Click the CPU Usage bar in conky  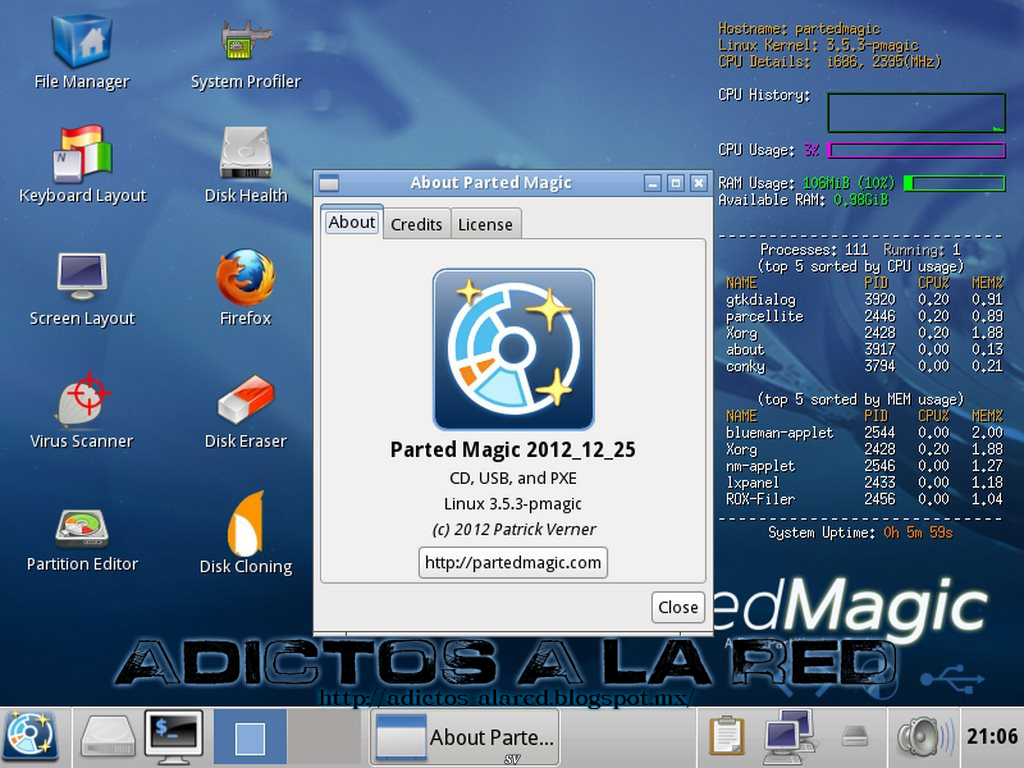click(x=916, y=151)
